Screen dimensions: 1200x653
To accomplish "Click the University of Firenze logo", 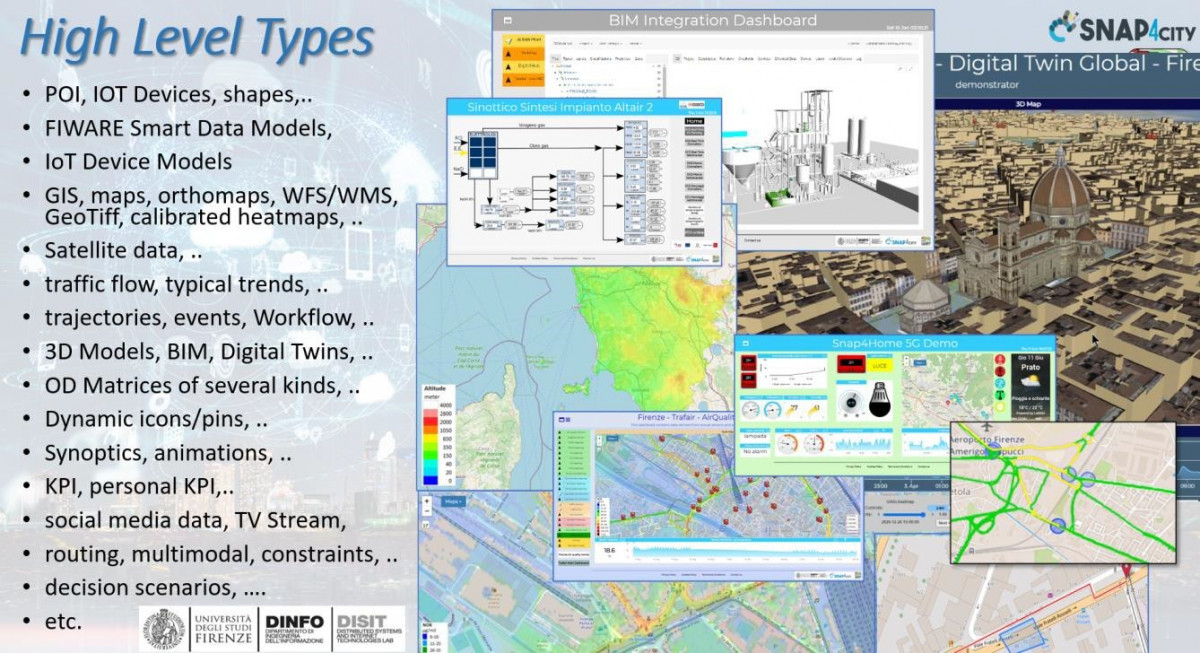I will 163,629.
